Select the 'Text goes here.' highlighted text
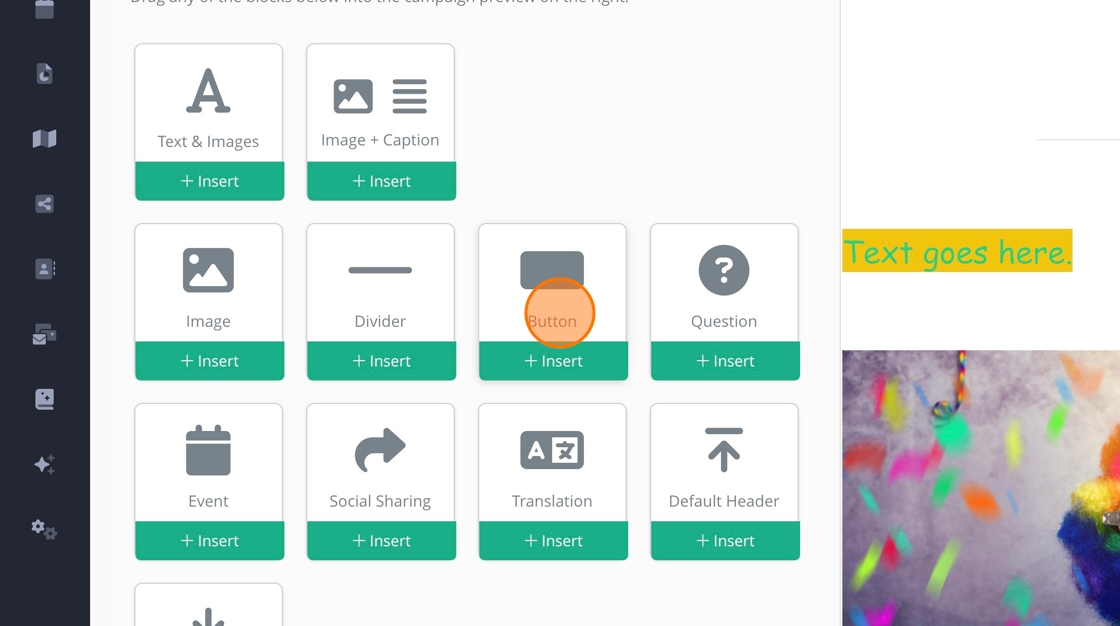The height and width of the screenshot is (626, 1120). 957,251
